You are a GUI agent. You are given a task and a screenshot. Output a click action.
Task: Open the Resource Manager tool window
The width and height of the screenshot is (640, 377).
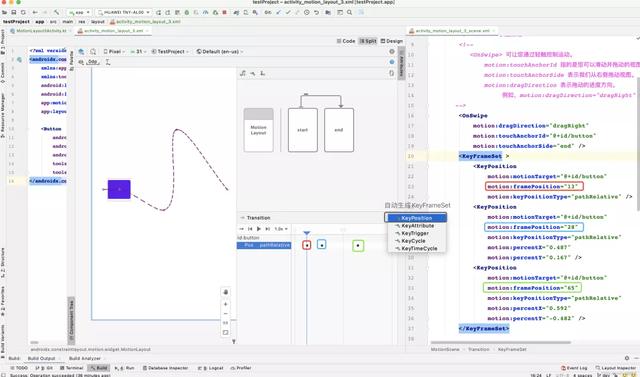[3, 115]
